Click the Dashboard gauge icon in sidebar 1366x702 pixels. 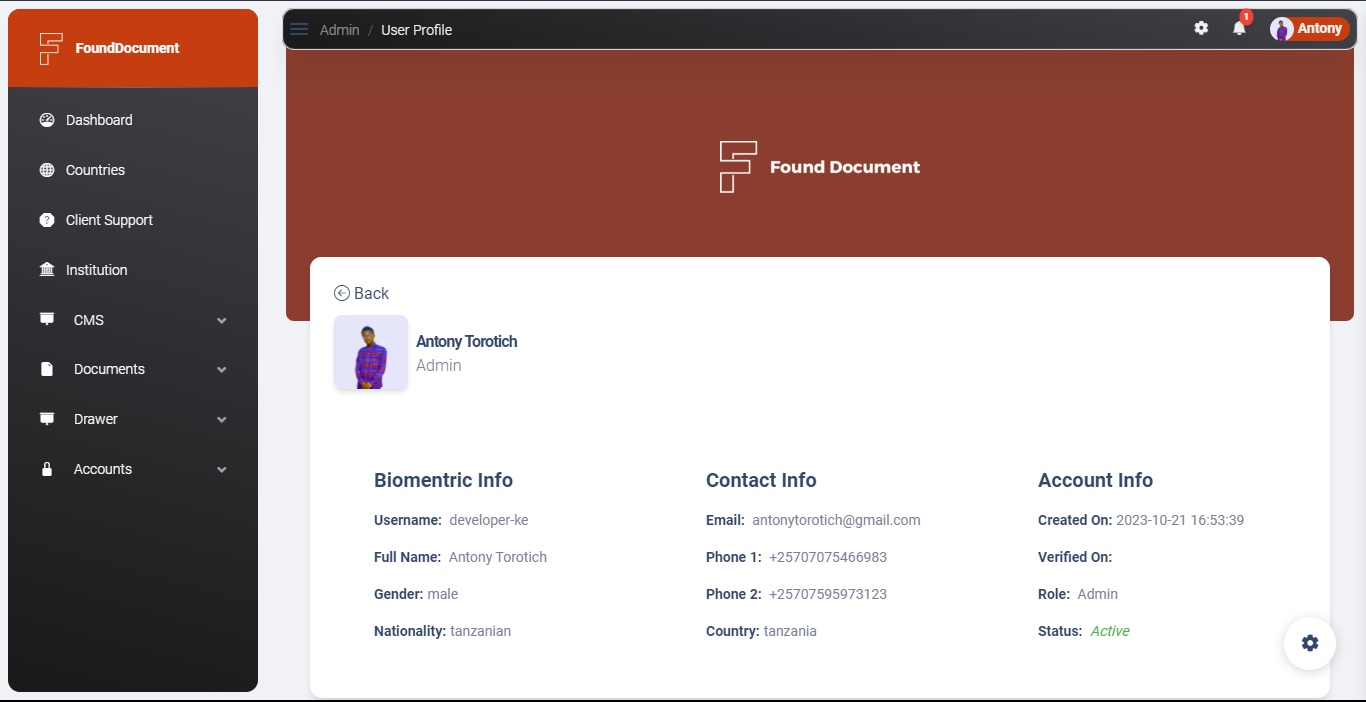[x=47, y=120]
